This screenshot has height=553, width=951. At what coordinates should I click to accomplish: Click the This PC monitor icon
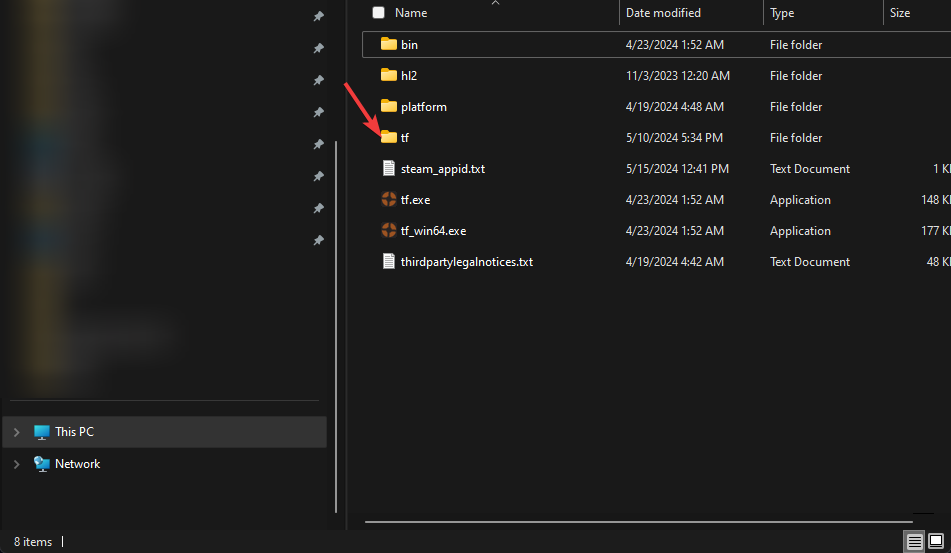pyautogui.click(x=42, y=432)
